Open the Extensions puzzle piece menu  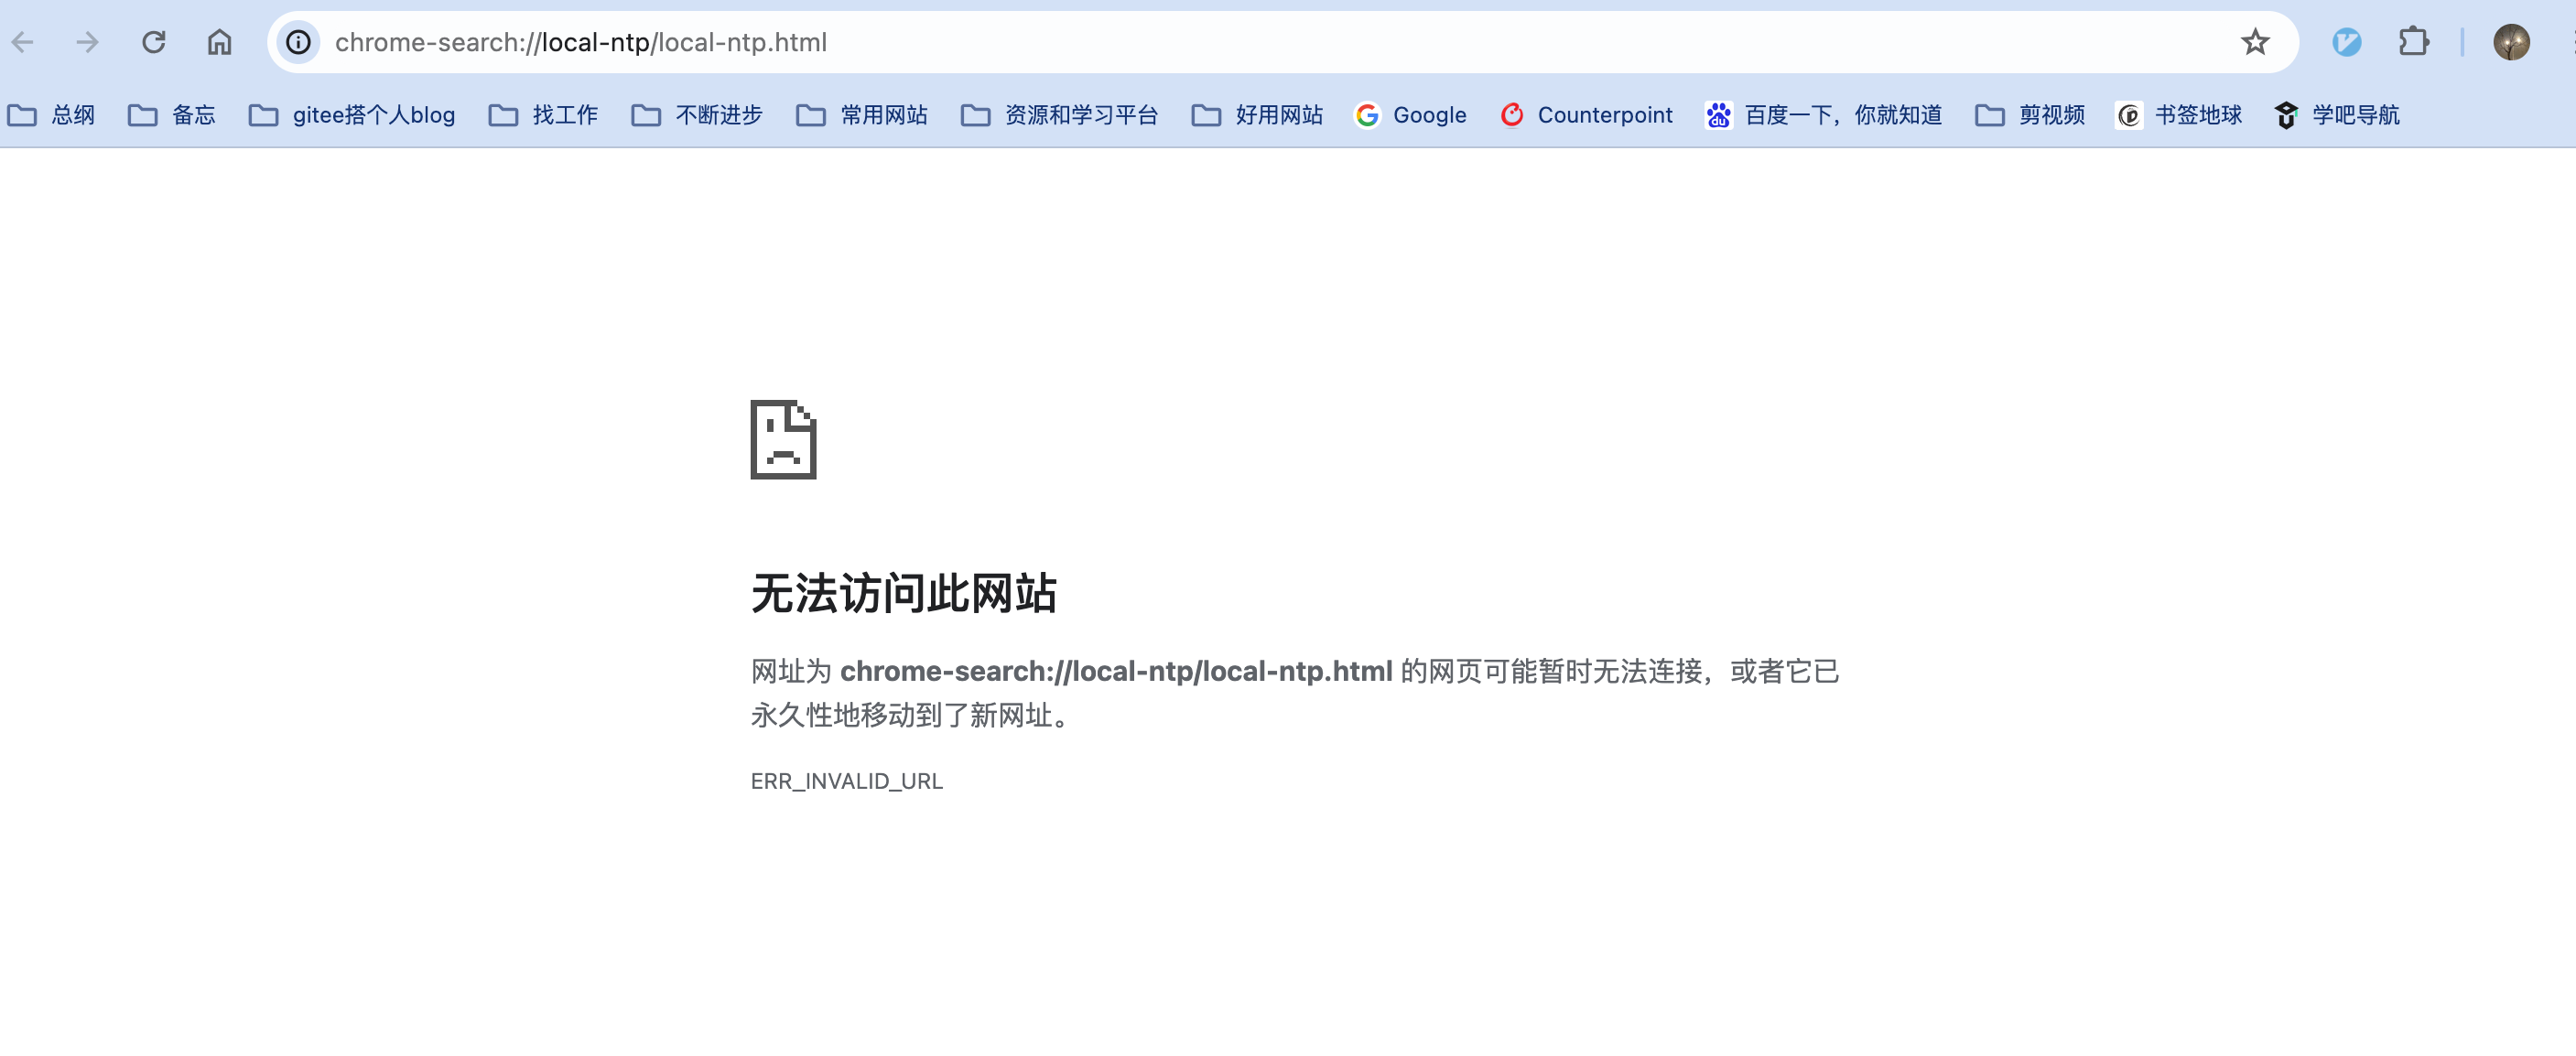(x=2413, y=42)
